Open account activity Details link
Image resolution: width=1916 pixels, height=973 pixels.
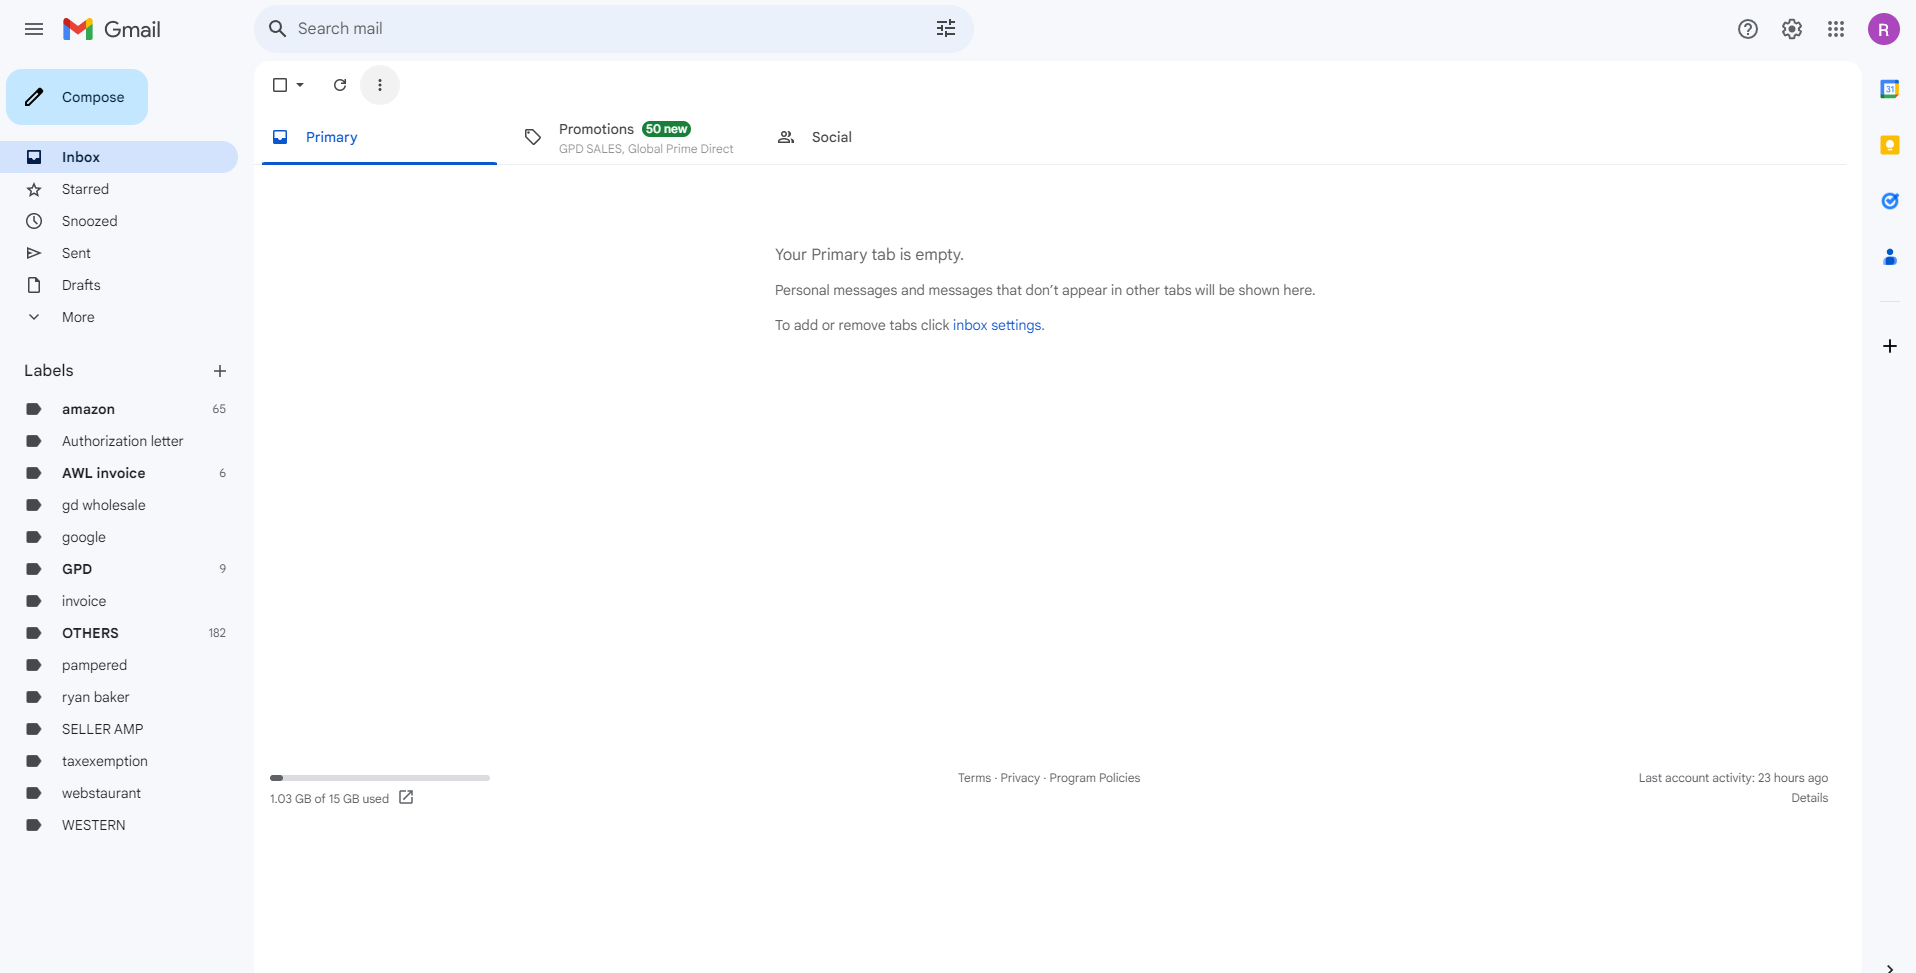pos(1809,798)
